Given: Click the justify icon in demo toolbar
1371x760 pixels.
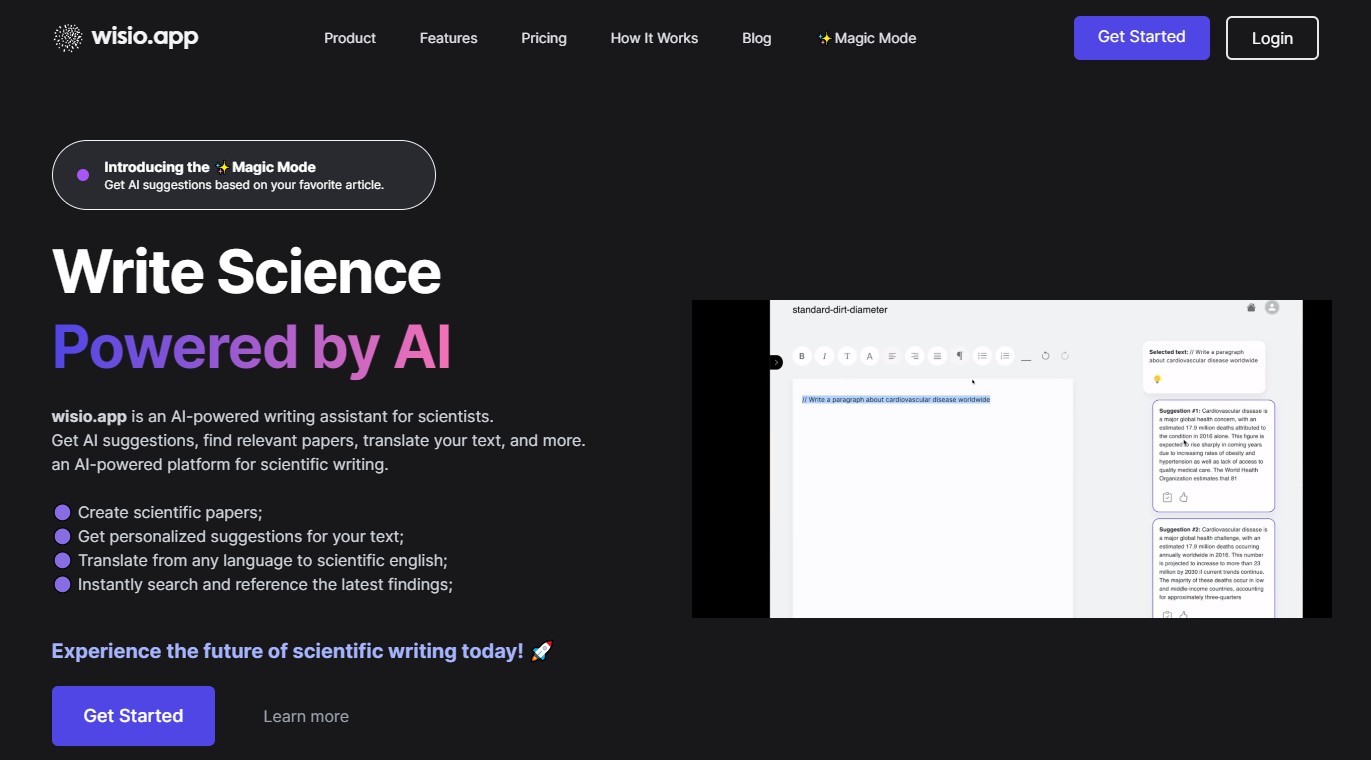Looking at the screenshot, I should tap(937, 356).
